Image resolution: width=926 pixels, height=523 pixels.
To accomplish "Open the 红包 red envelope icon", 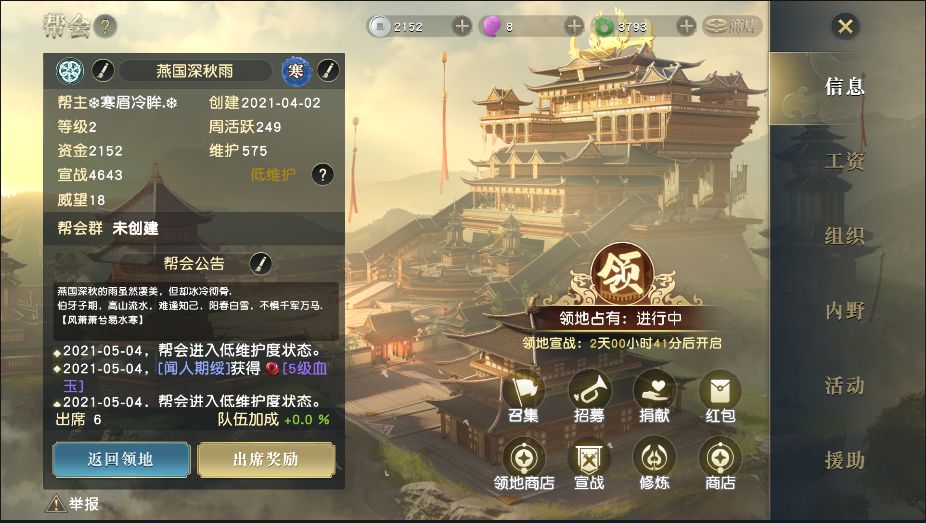I will point(720,391).
